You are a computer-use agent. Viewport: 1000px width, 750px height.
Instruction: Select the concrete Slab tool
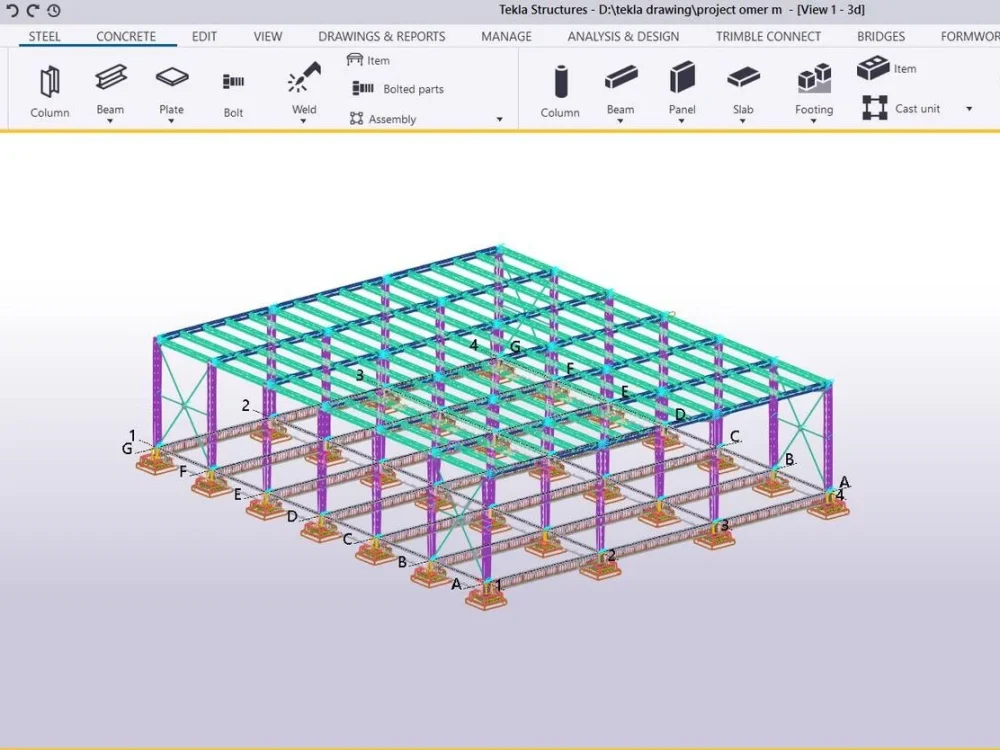[743, 88]
